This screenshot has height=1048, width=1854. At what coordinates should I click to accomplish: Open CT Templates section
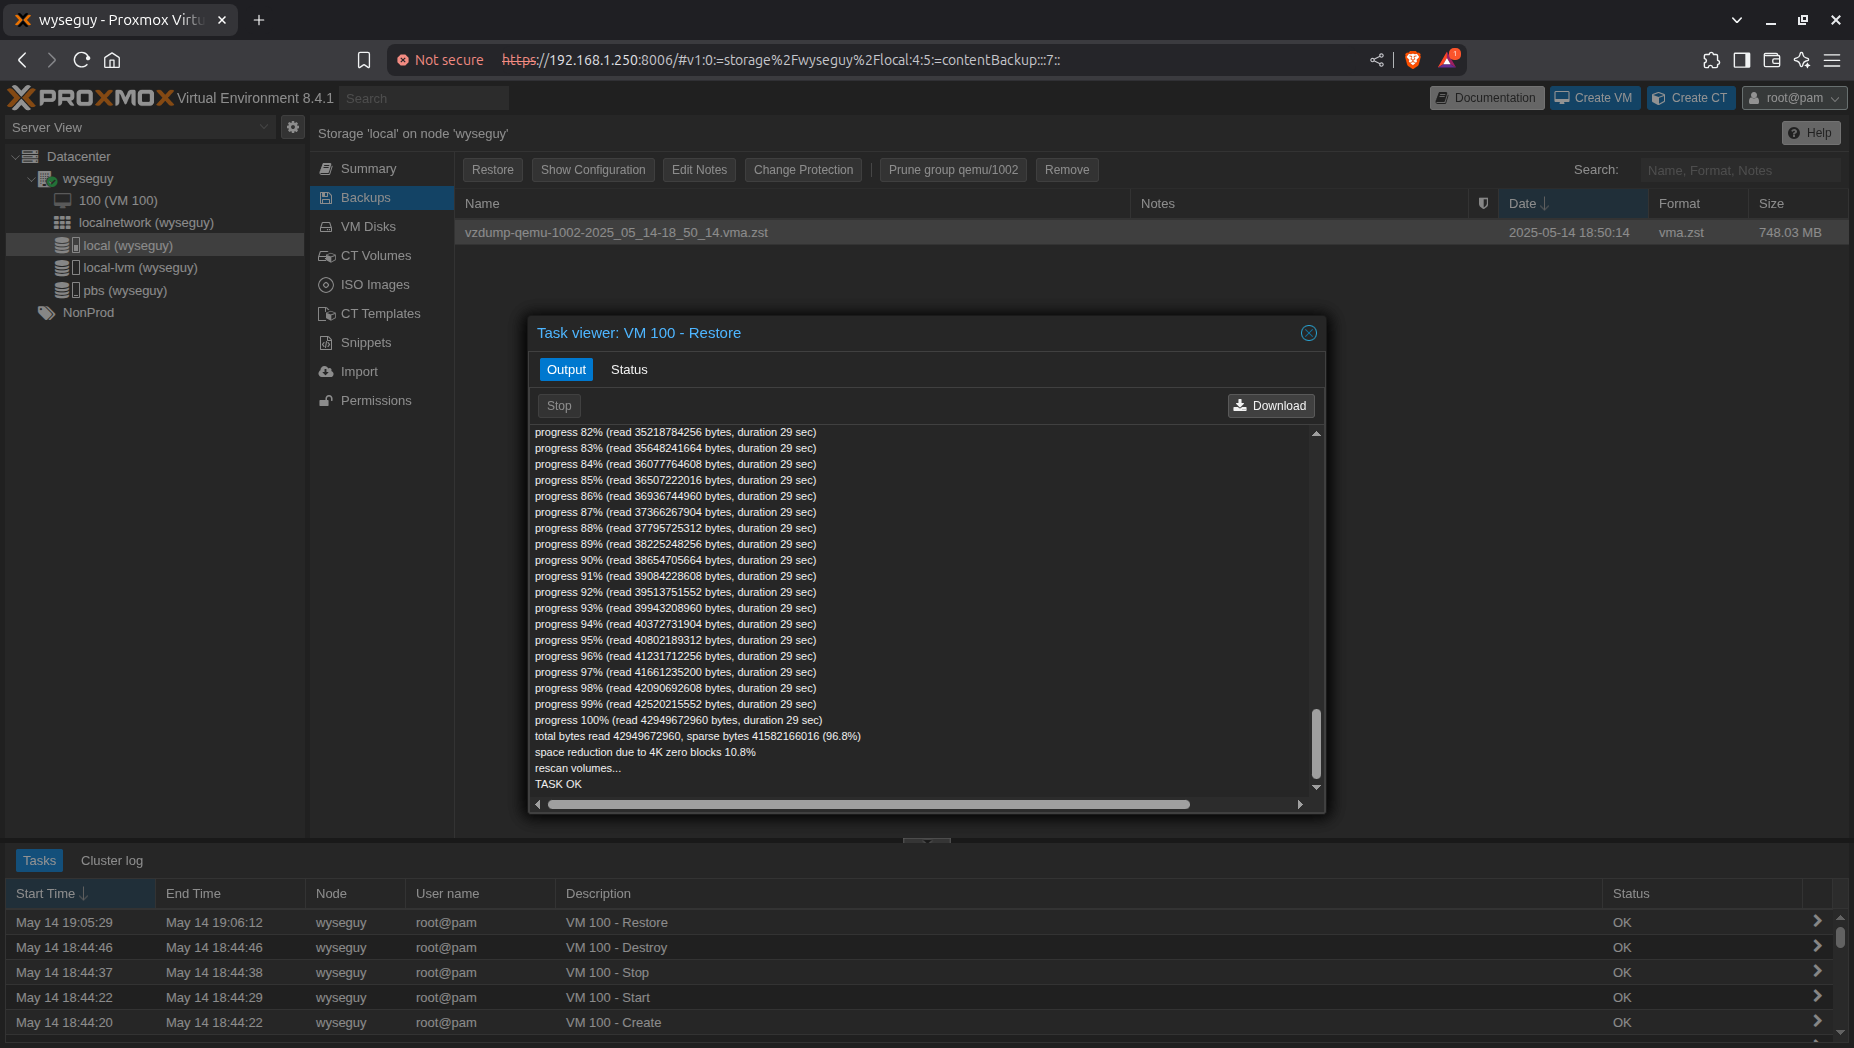tap(382, 314)
